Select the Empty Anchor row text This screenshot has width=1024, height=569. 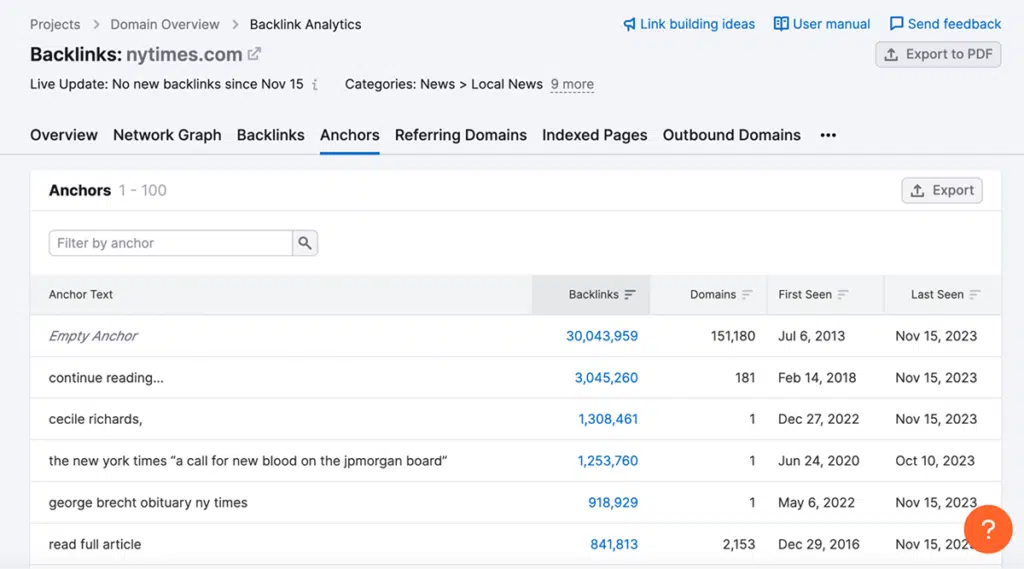point(93,336)
